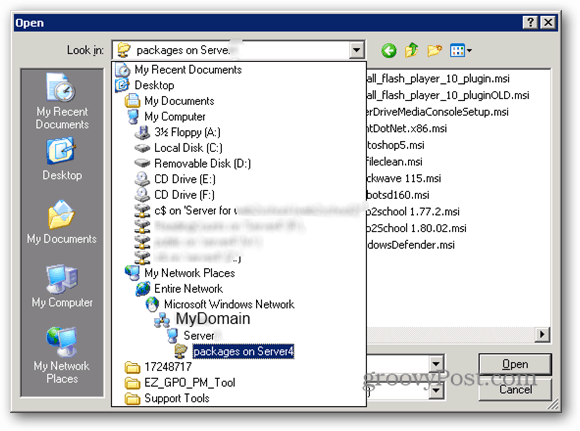The height and width of the screenshot is (431, 580).
Task: Select dowsDefender.msi file
Action: (411, 245)
